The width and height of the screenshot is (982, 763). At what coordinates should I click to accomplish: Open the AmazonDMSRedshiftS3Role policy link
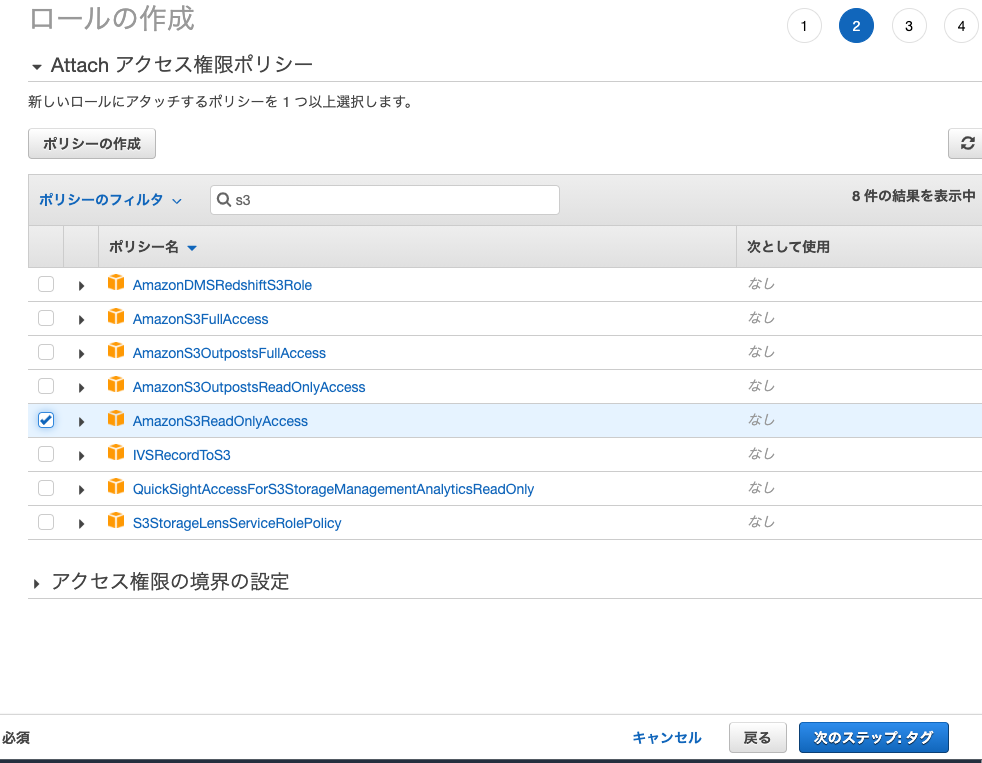click(222, 285)
